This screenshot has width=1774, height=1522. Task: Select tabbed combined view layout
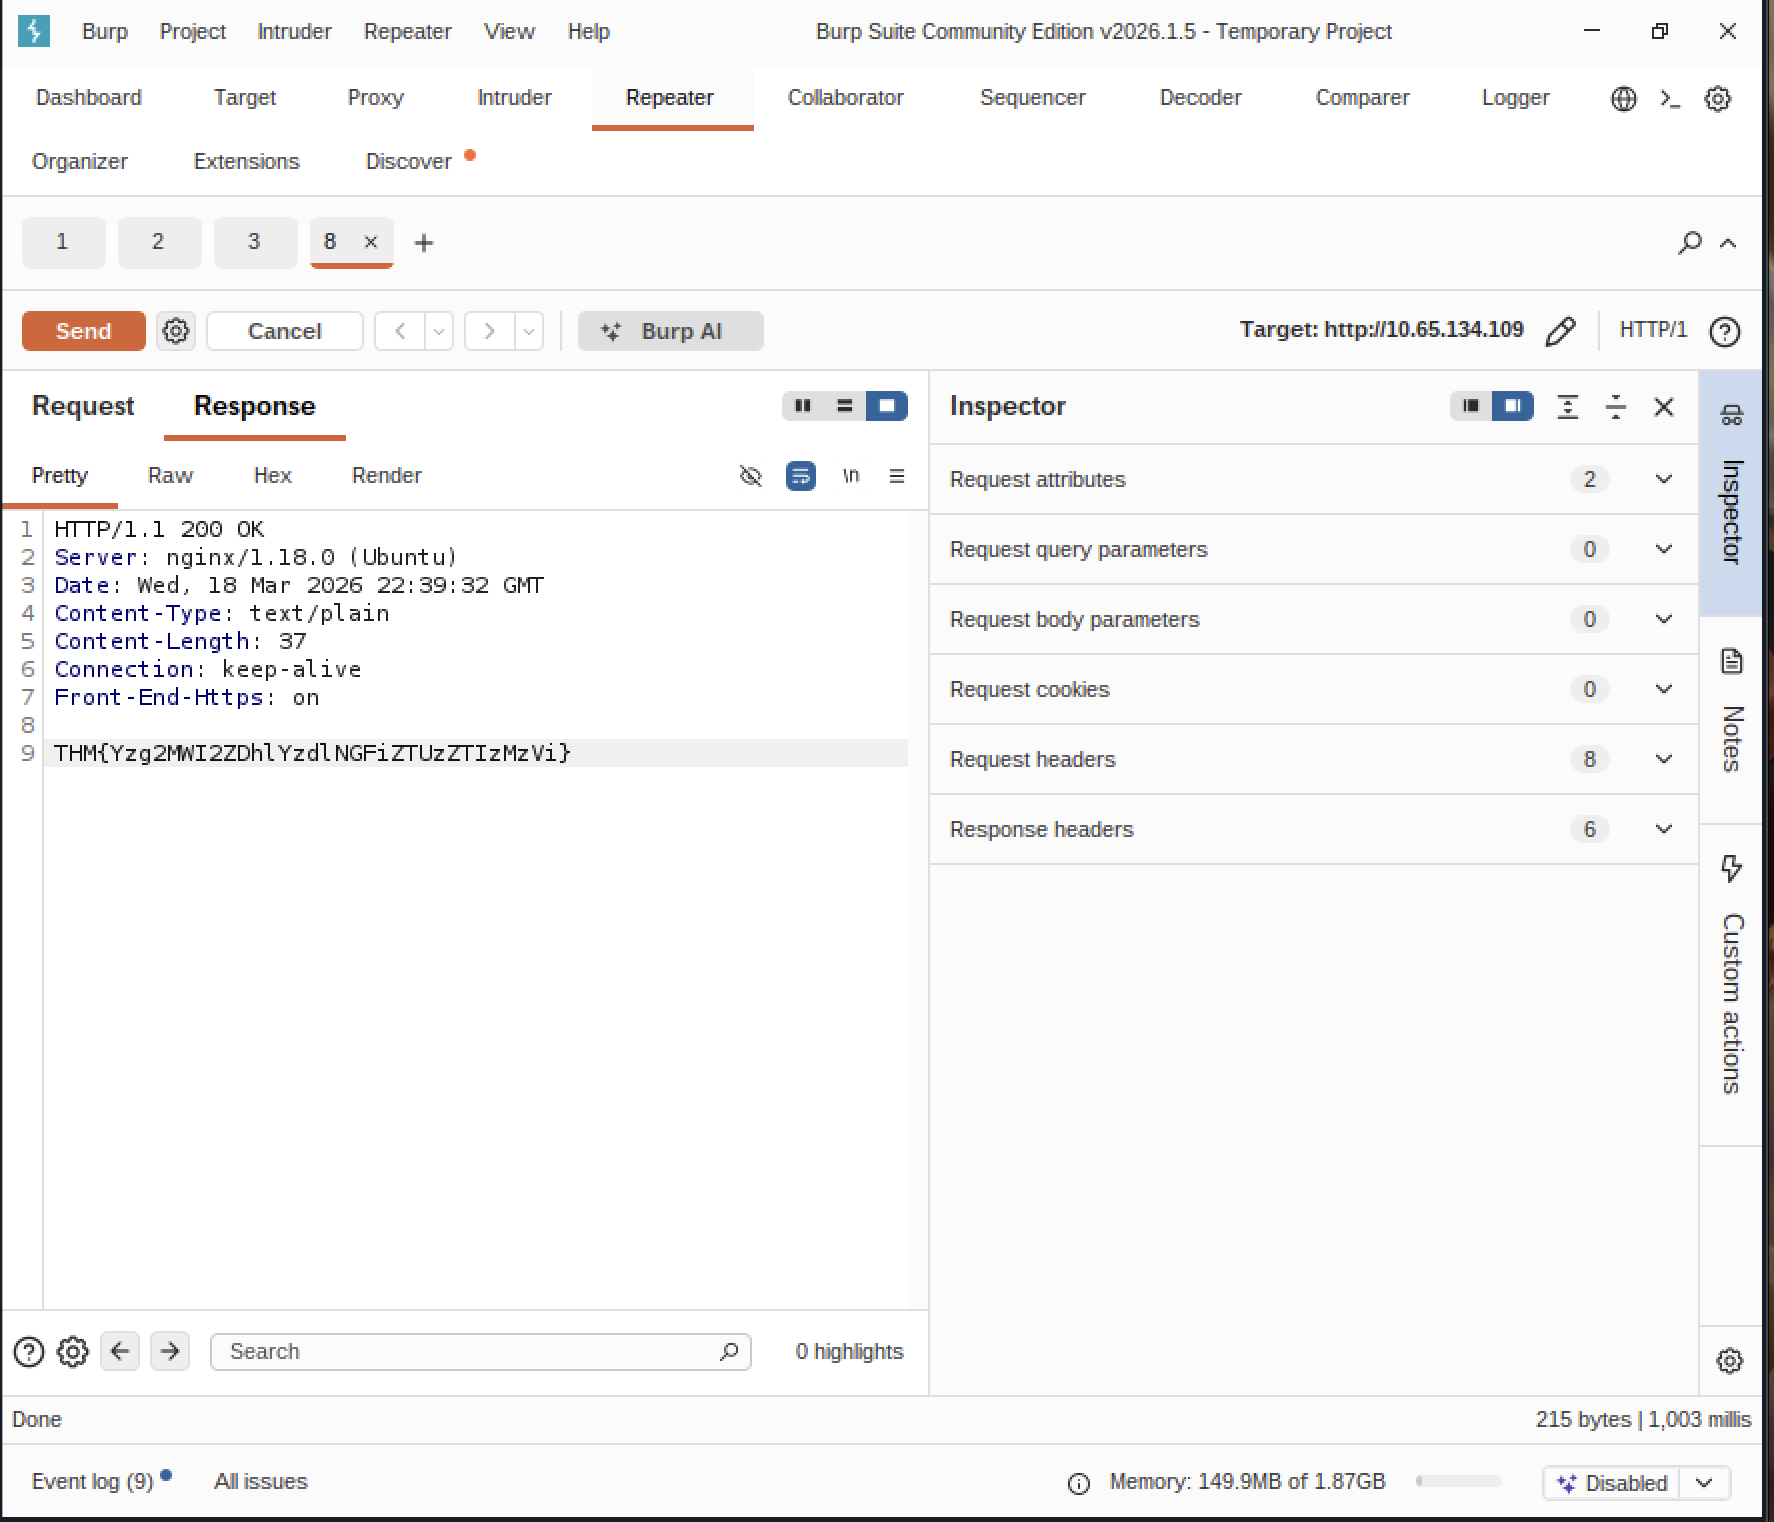tap(887, 406)
